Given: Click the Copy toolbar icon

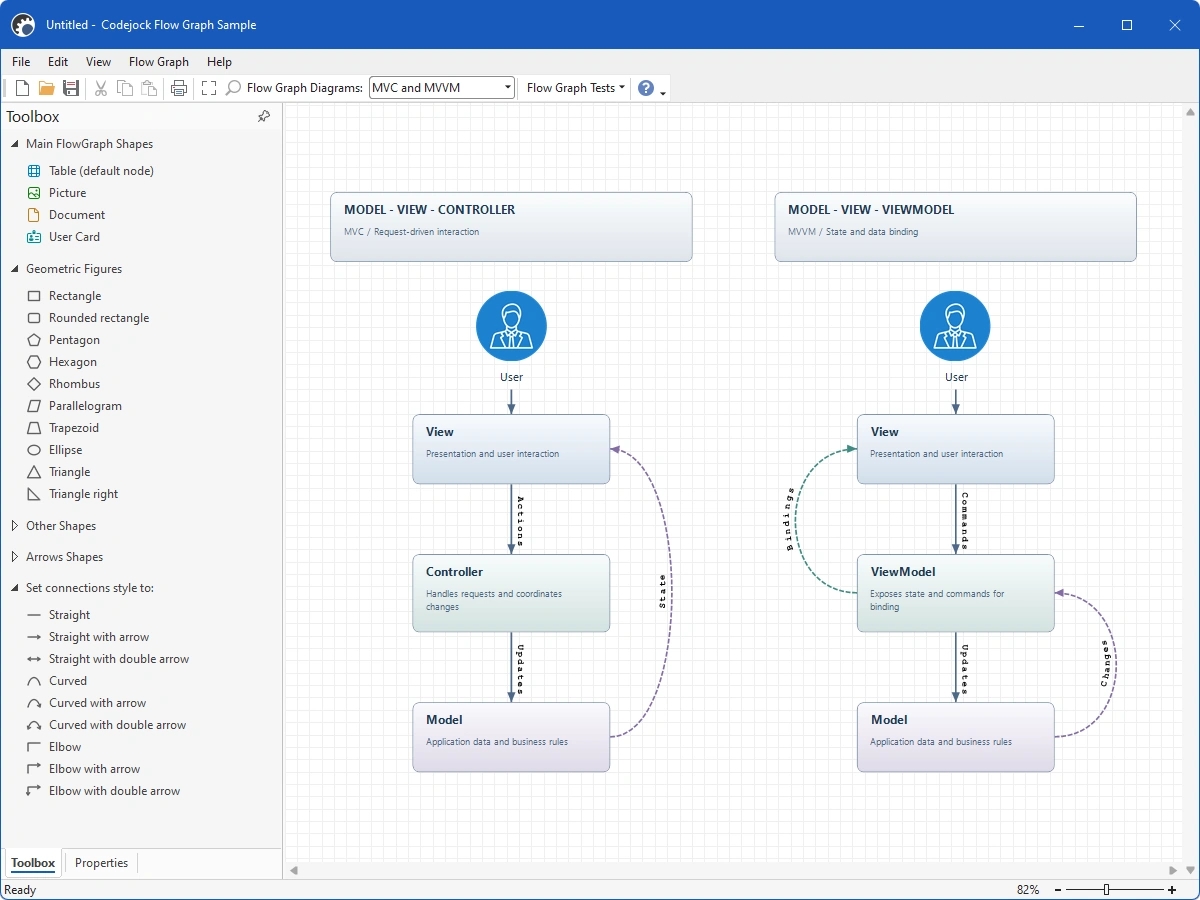Looking at the screenshot, I should coord(125,88).
